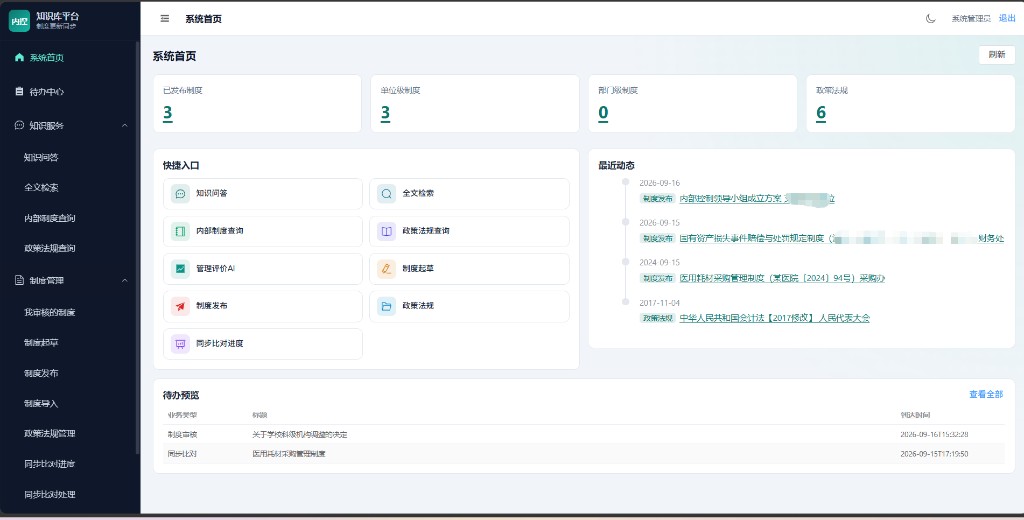Image resolution: width=1024 pixels, height=520 pixels.
Task: Click 系统首页 breadcrumb in the top bar
Action: pos(203,19)
